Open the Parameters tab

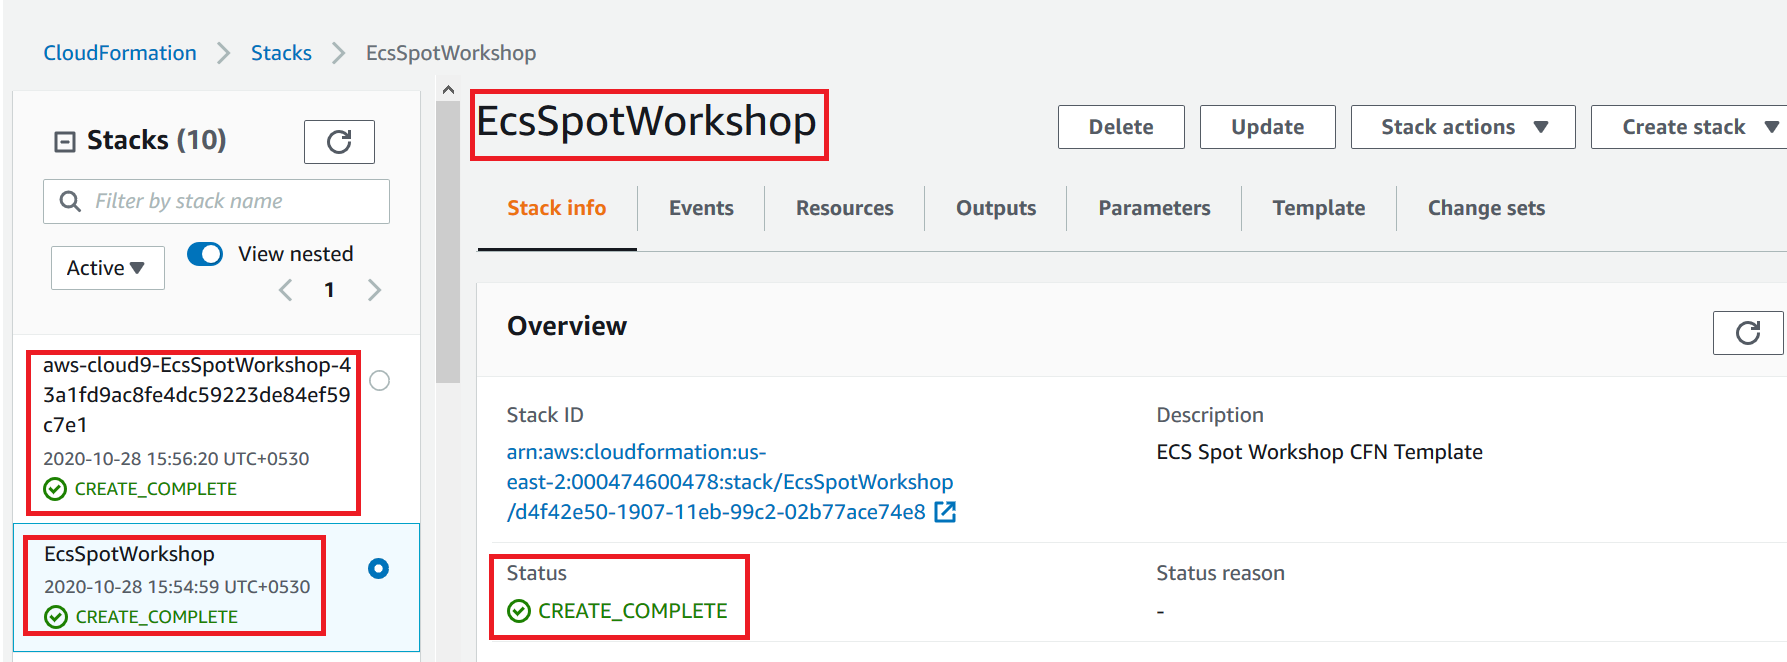(x=1154, y=208)
